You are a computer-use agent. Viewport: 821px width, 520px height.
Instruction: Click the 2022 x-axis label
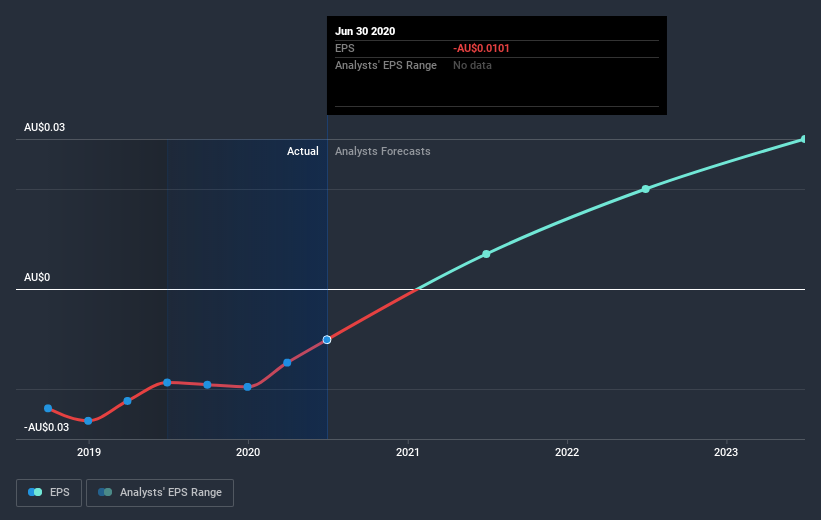tap(567, 452)
